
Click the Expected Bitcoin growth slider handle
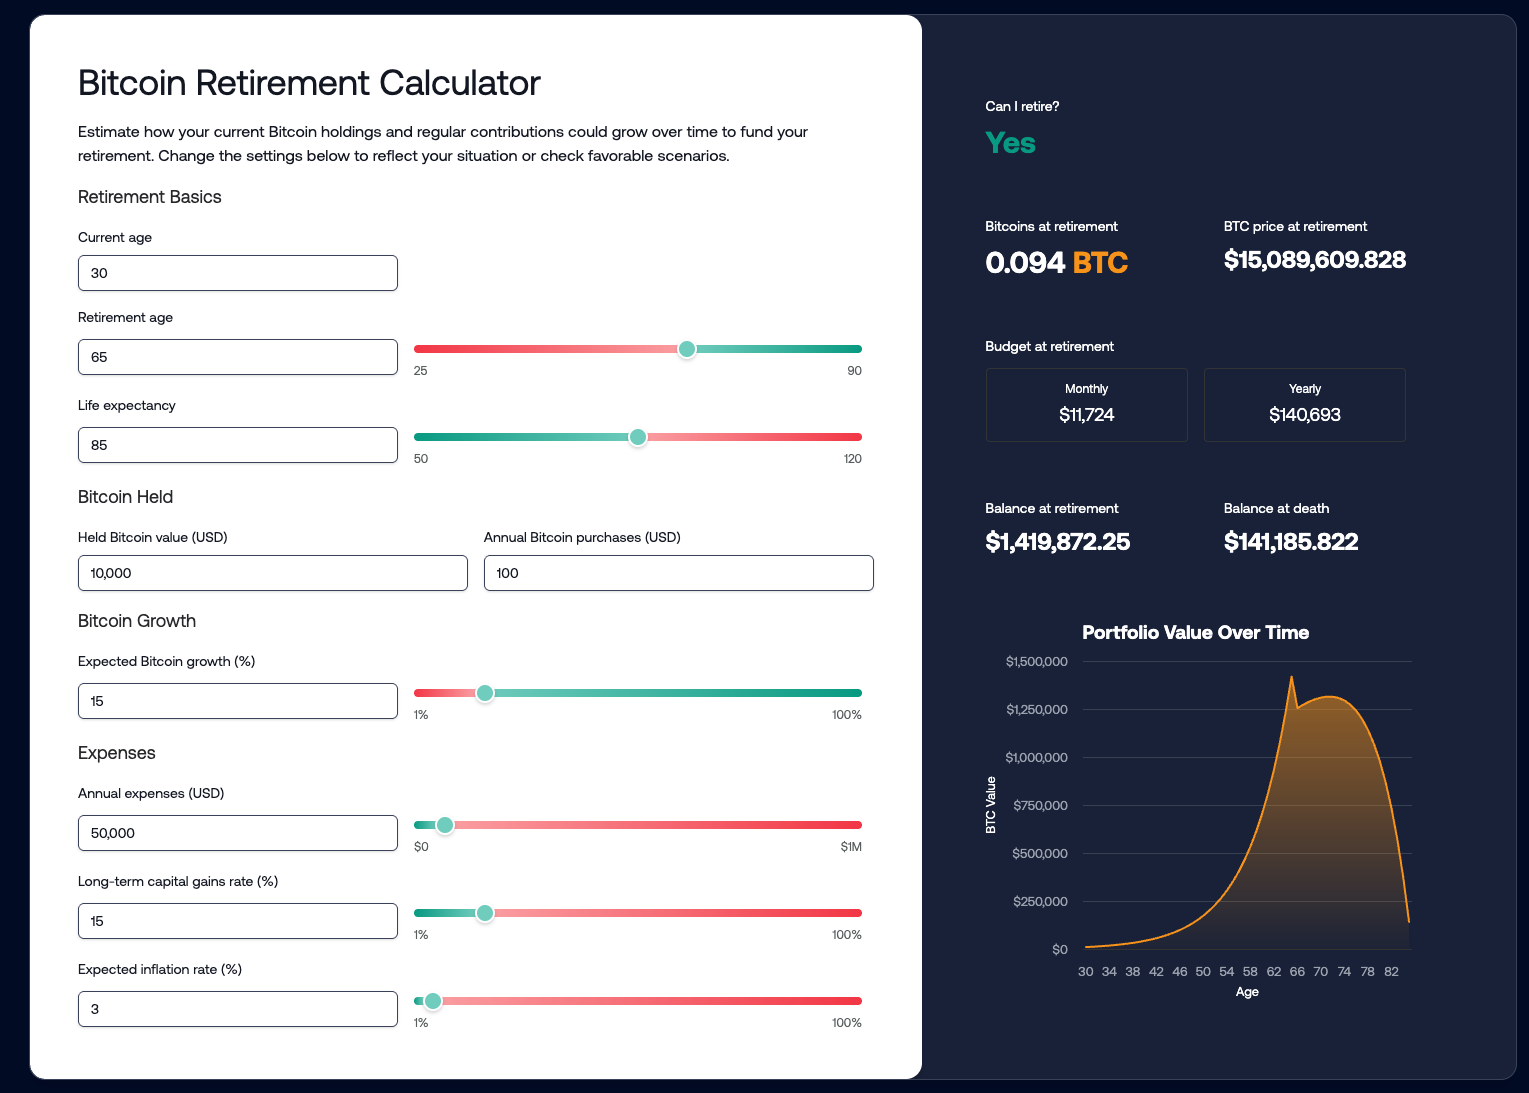point(485,693)
